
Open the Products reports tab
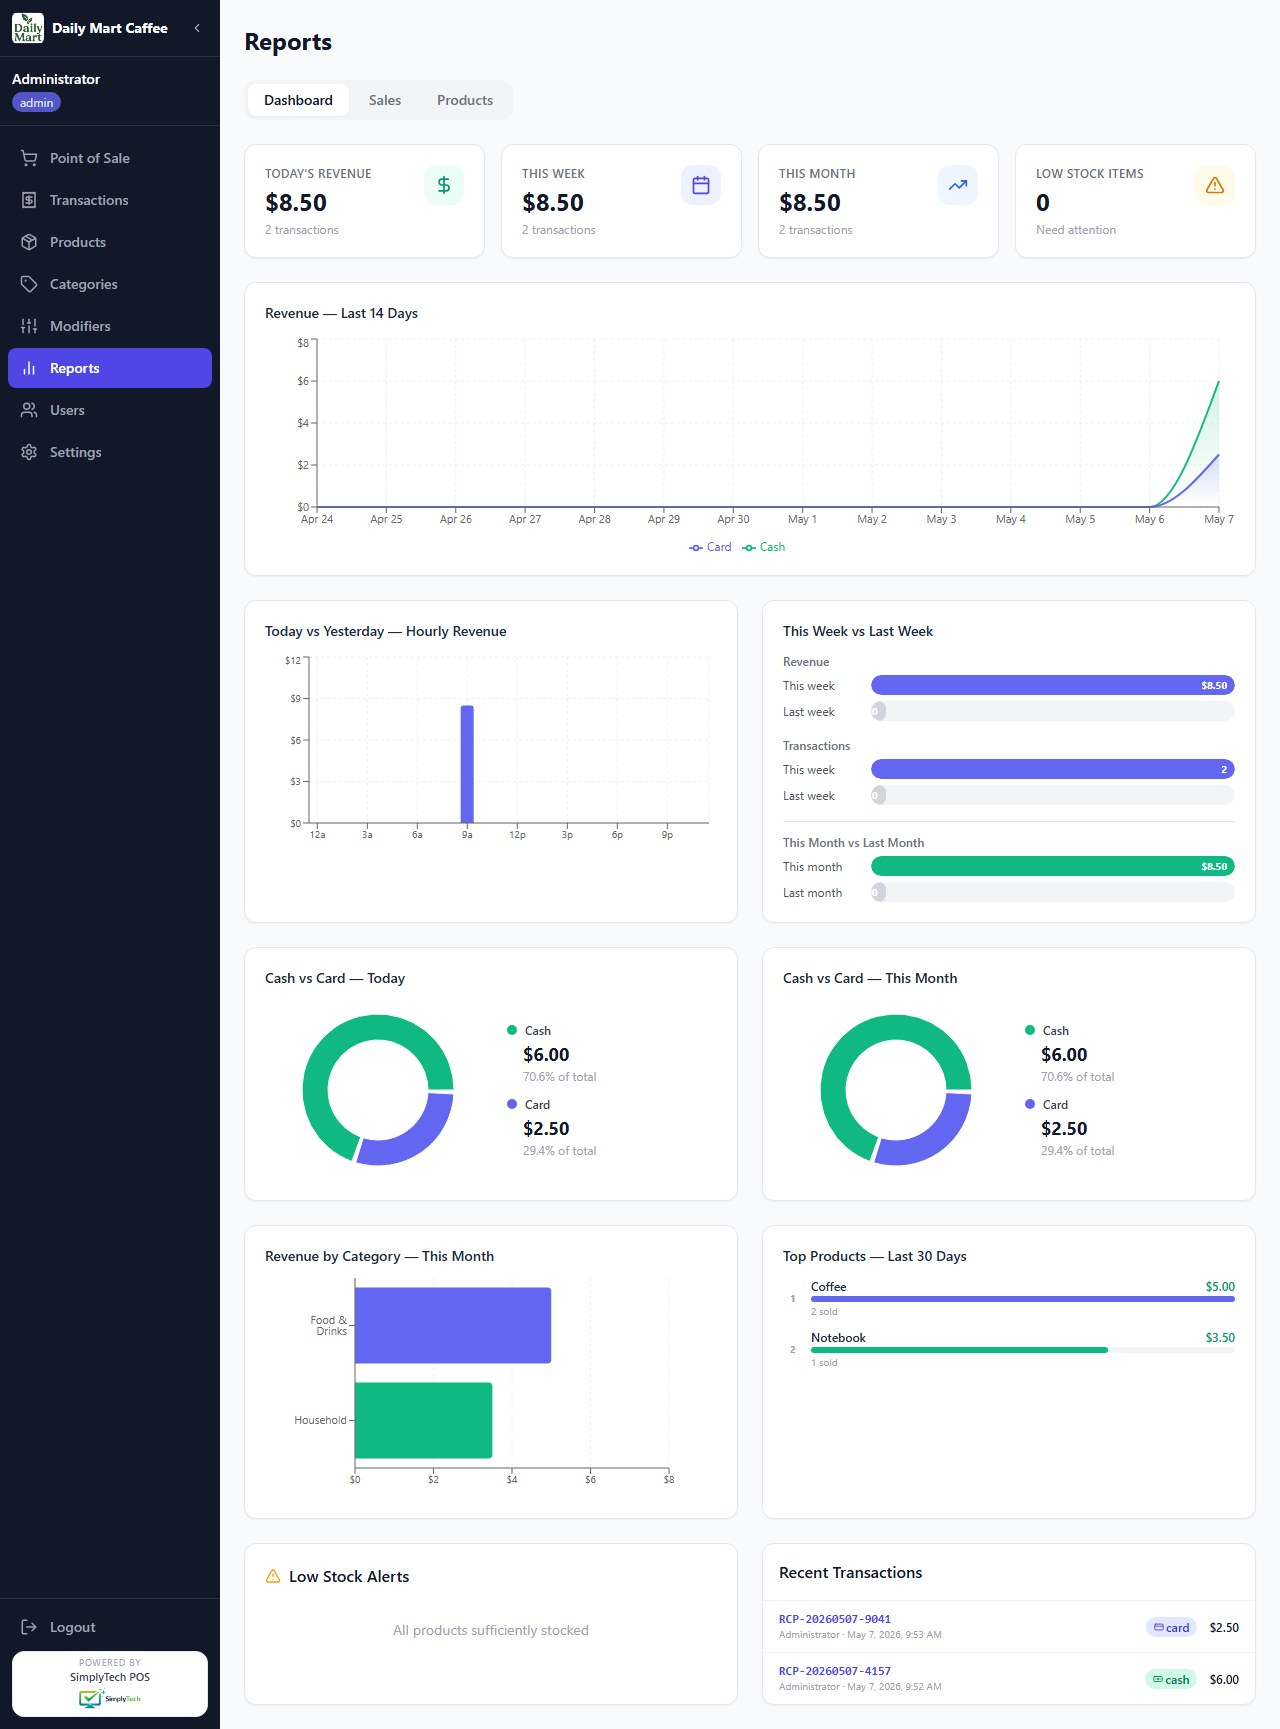465,100
